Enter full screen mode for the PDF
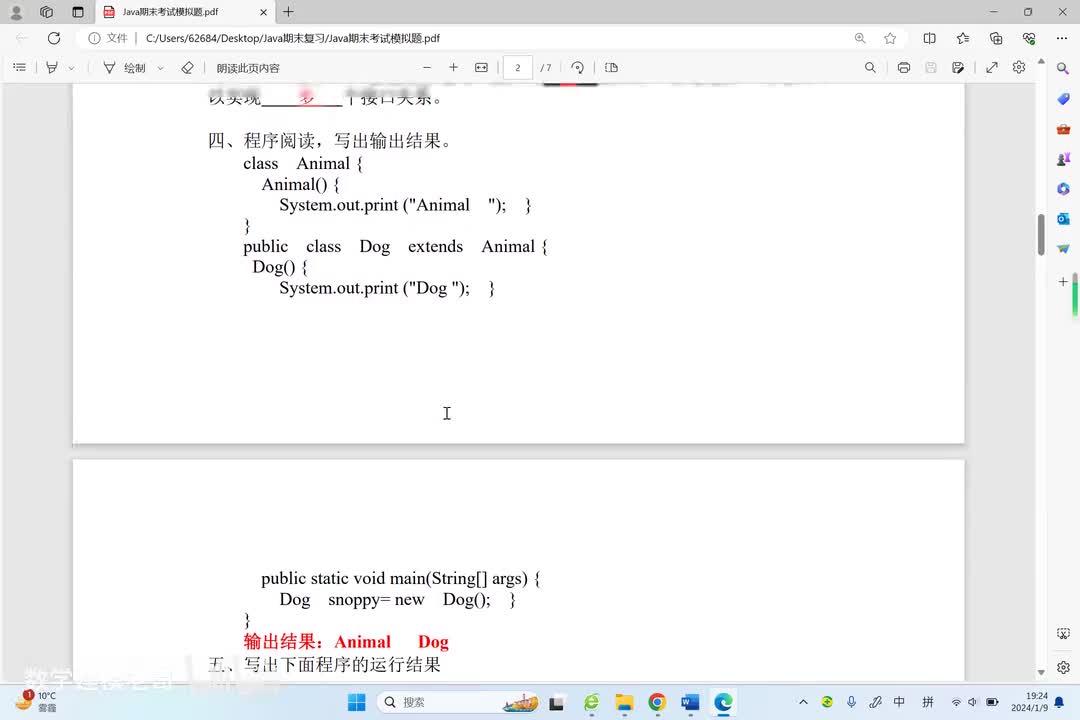Image resolution: width=1080 pixels, height=720 pixels. pos(992,68)
